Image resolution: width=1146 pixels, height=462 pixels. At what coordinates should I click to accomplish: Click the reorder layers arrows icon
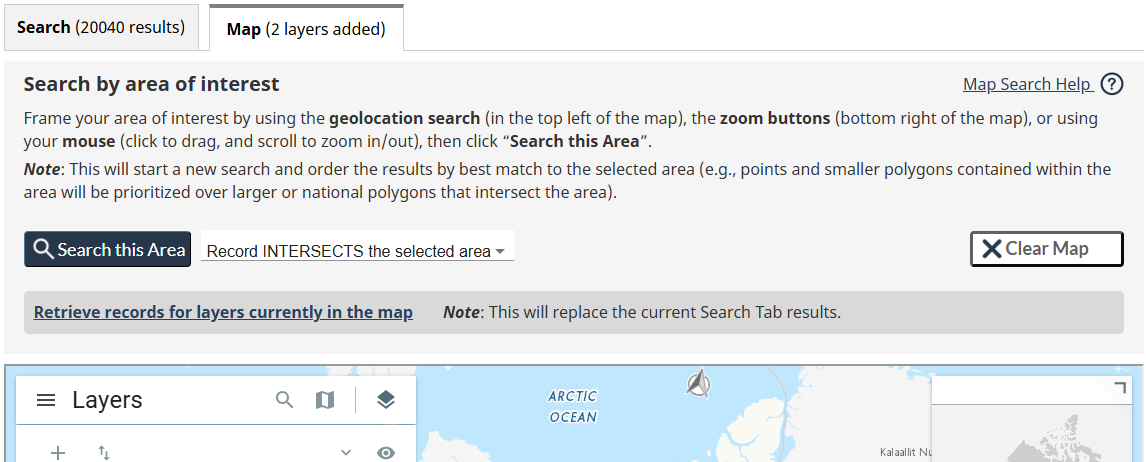(104, 453)
